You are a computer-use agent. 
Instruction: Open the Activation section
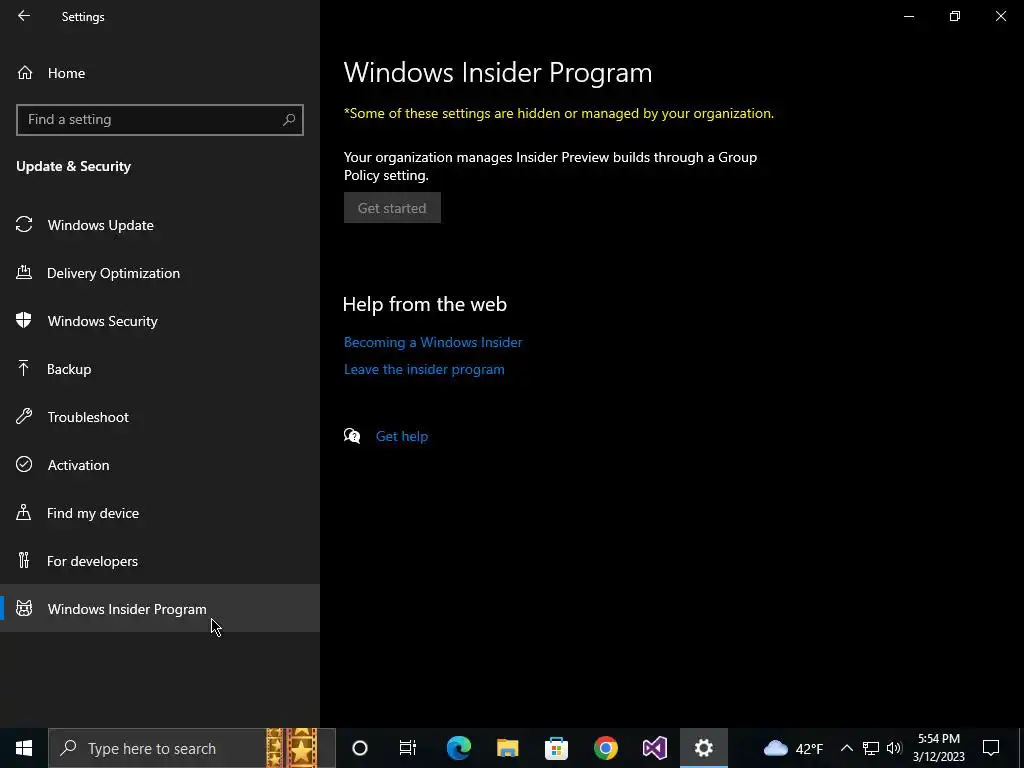coord(160,465)
